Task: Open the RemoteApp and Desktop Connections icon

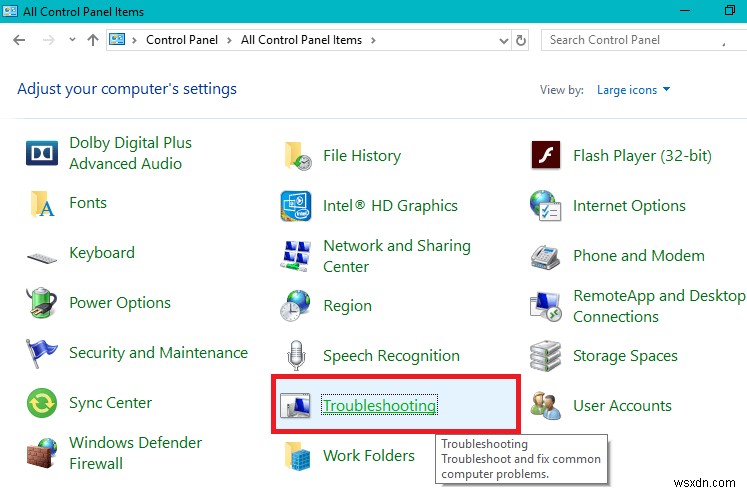Action: 545,306
